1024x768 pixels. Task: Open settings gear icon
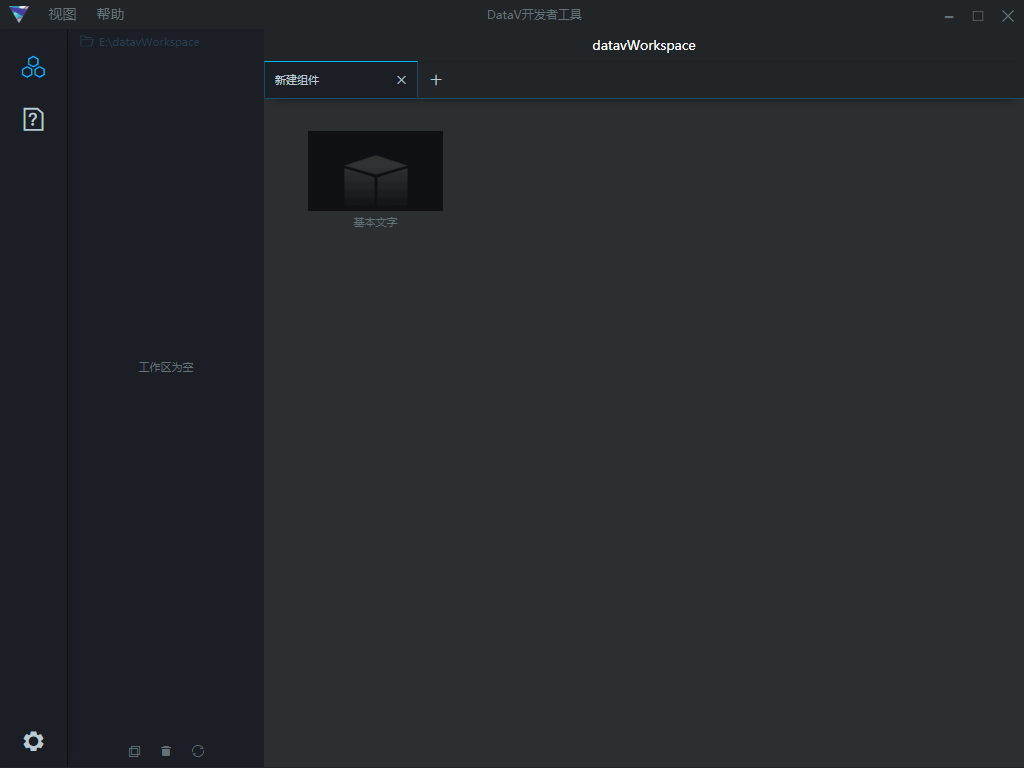coord(33,741)
